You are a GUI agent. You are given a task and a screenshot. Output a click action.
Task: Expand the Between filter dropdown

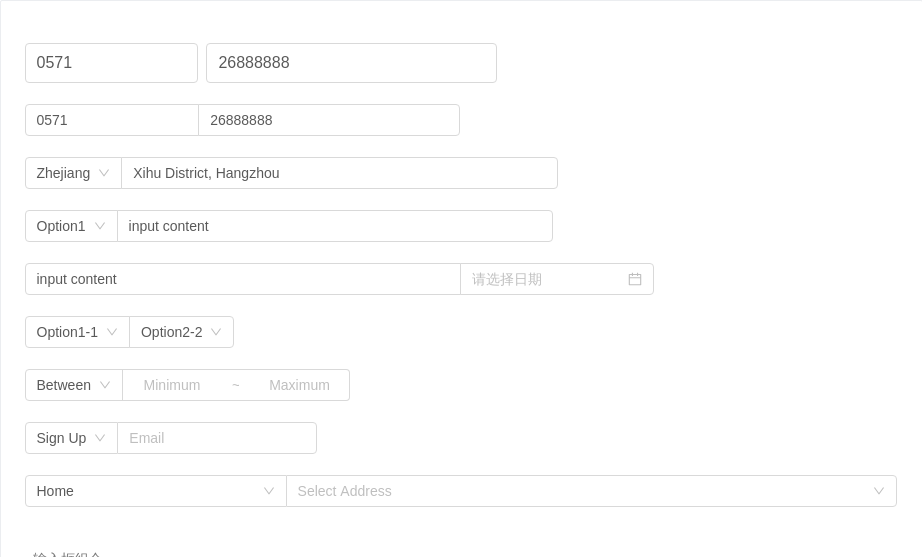pyautogui.click(x=74, y=385)
